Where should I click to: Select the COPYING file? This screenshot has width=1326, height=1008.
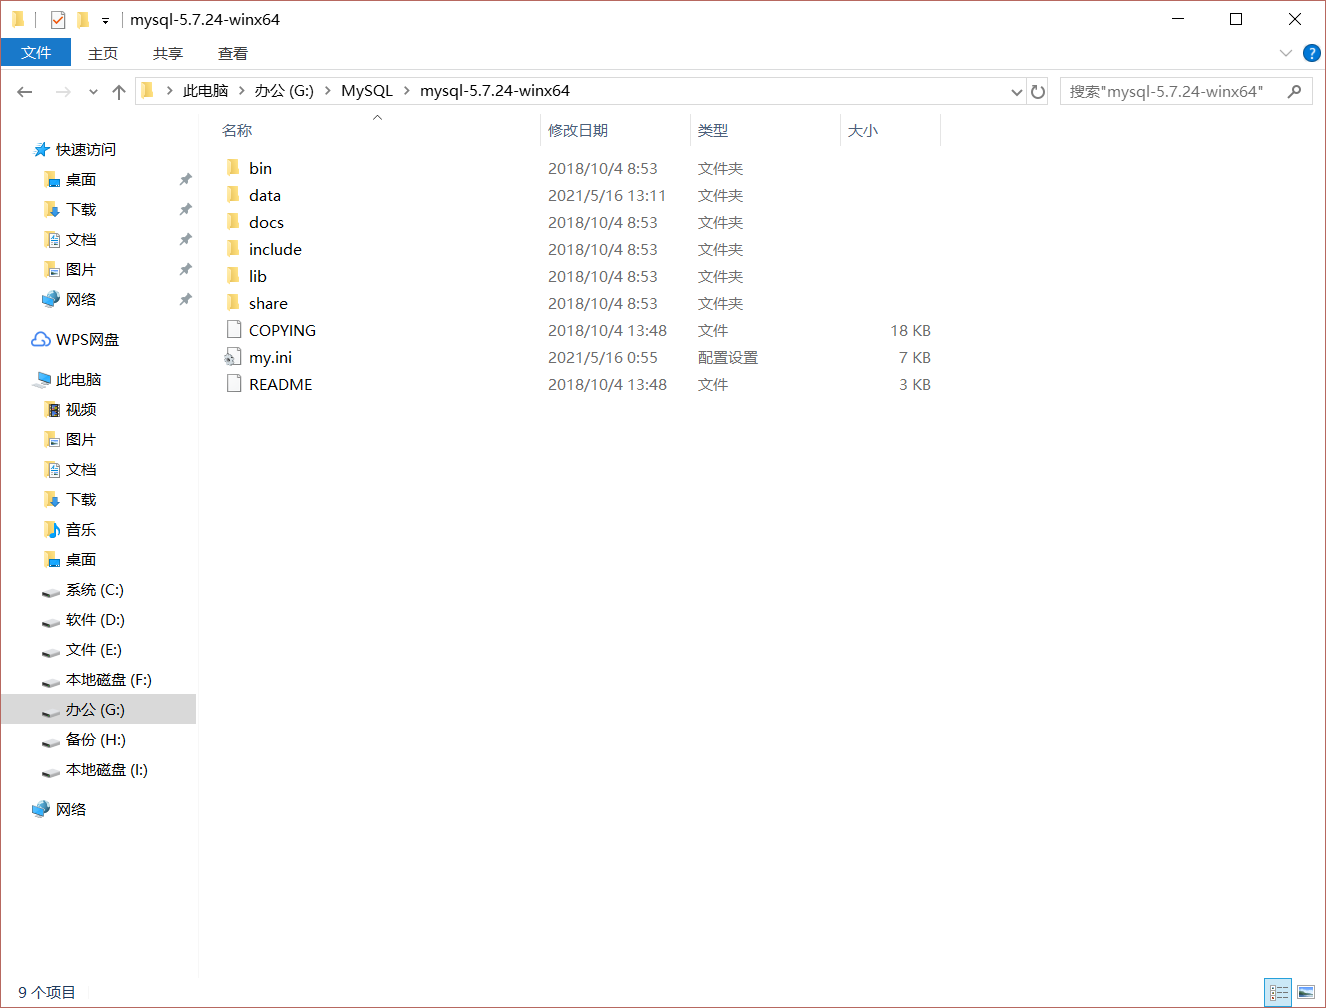click(x=283, y=329)
